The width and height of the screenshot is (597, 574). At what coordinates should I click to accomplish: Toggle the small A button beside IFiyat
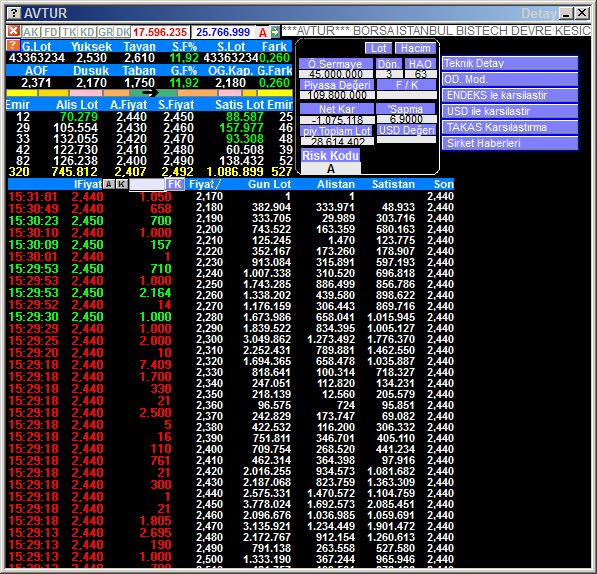[109, 185]
